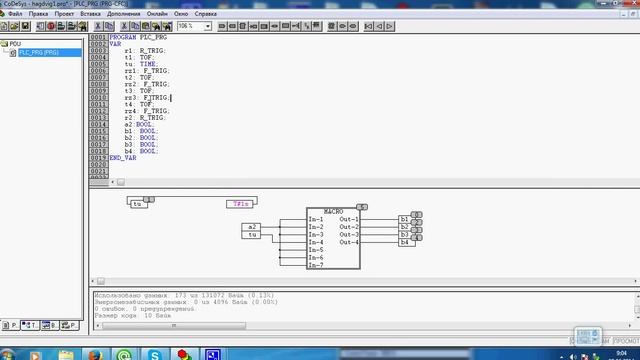This screenshot has height=360, width=640.
Task: Insert a CFC Label element icon
Action: coord(264,26)
